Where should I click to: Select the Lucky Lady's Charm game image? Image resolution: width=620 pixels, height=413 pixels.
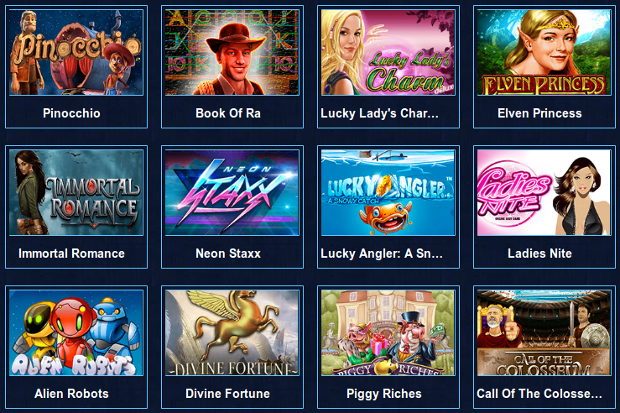pos(388,53)
